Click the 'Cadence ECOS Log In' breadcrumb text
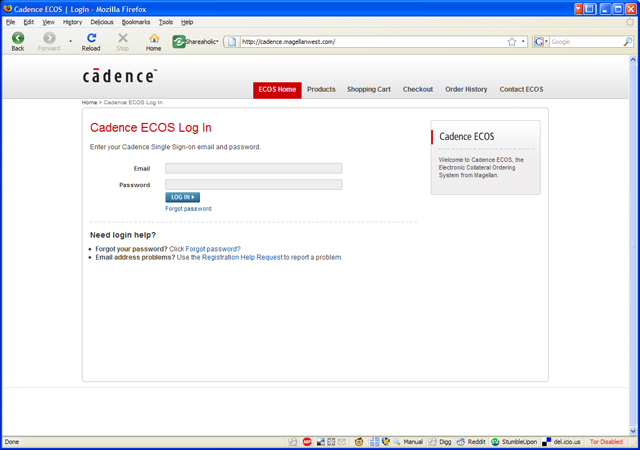Image resolution: width=640 pixels, height=450 pixels. (x=133, y=102)
